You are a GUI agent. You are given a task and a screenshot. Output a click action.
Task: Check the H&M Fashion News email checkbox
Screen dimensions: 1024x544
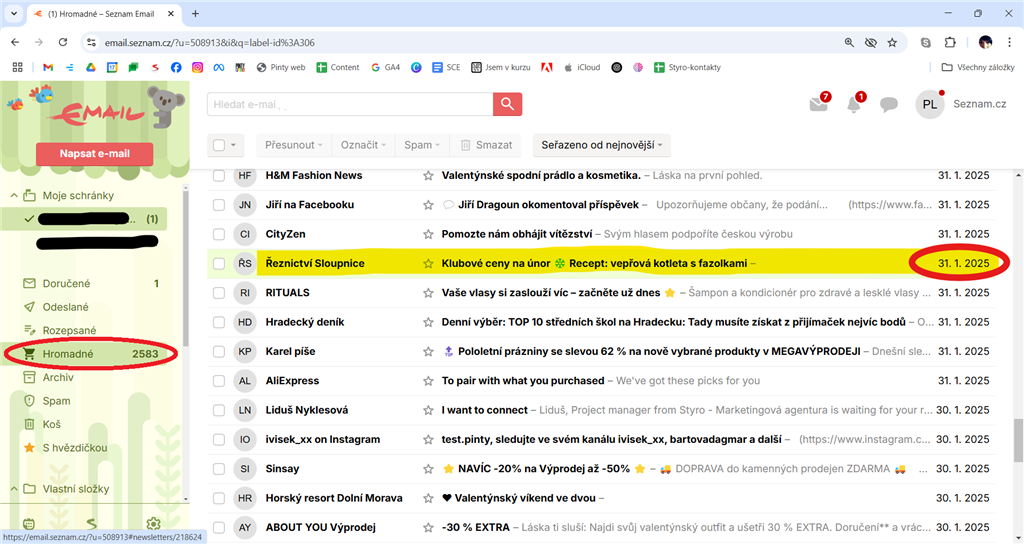coord(219,176)
